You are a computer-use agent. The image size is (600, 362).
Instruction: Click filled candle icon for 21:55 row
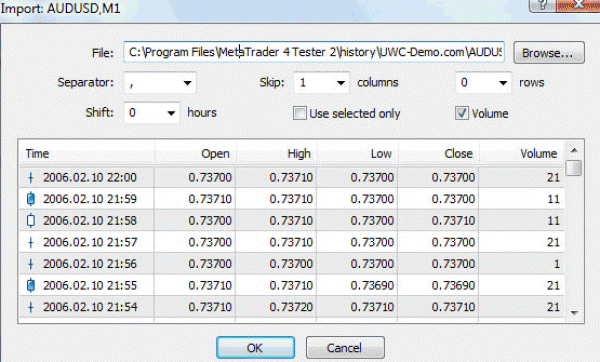[x=31, y=285]
